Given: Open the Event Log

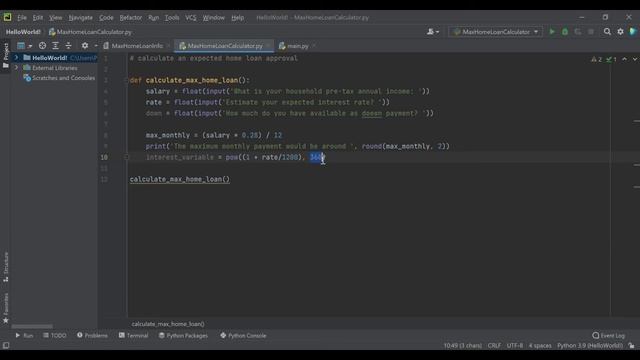Looking at the screenshot, I should [x=609, y=336].
